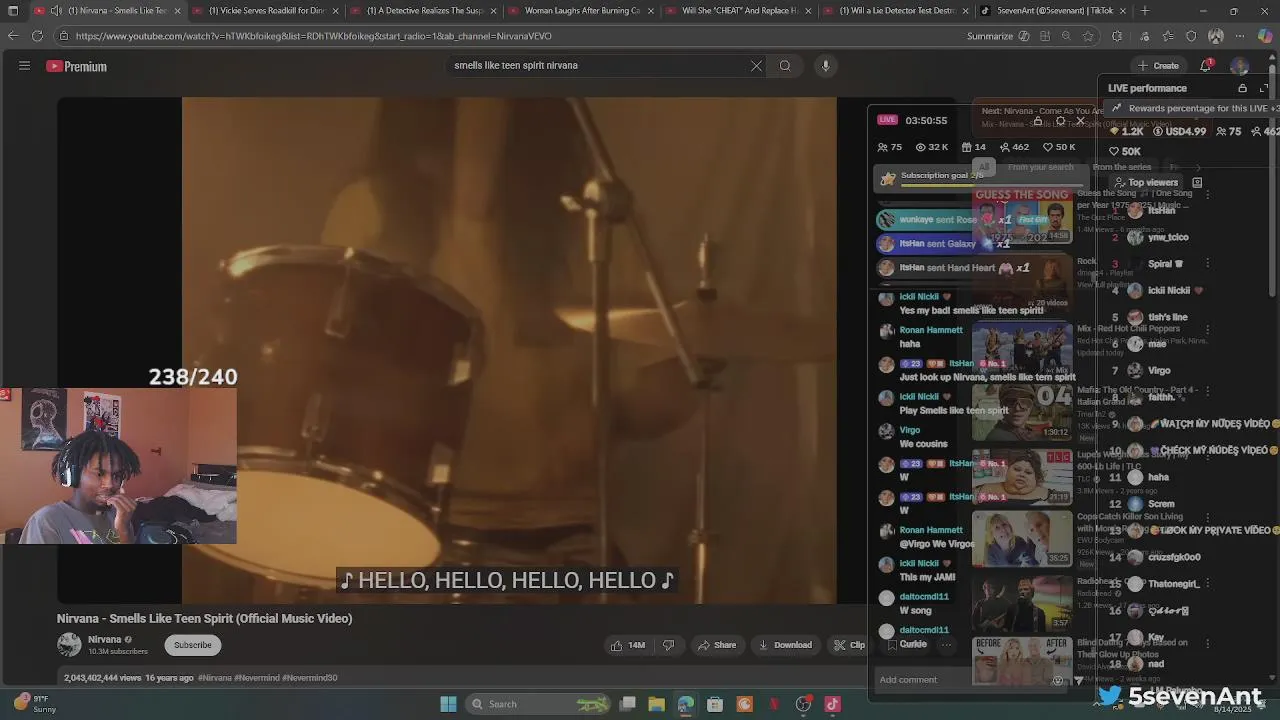Open a new browser tab with plus

(1145, 11)
